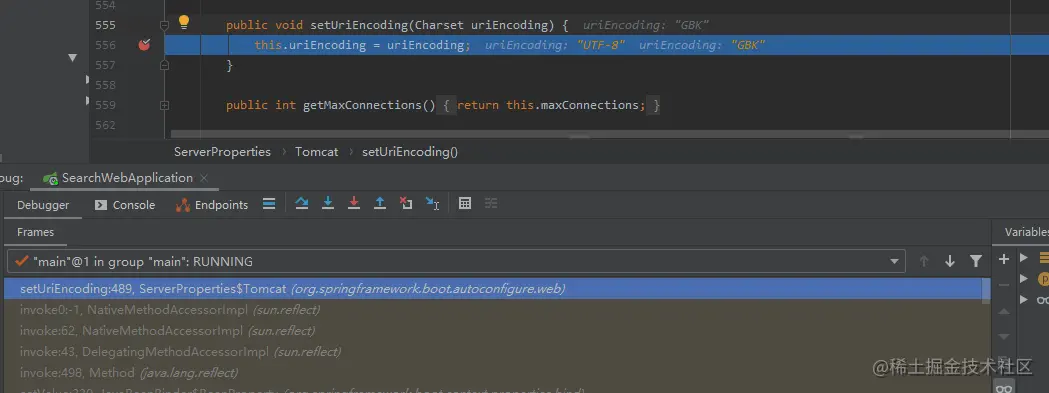This screenshot has height=393, width=1049.
Task: Select the Frames panel tab
Action: [35, 232]
